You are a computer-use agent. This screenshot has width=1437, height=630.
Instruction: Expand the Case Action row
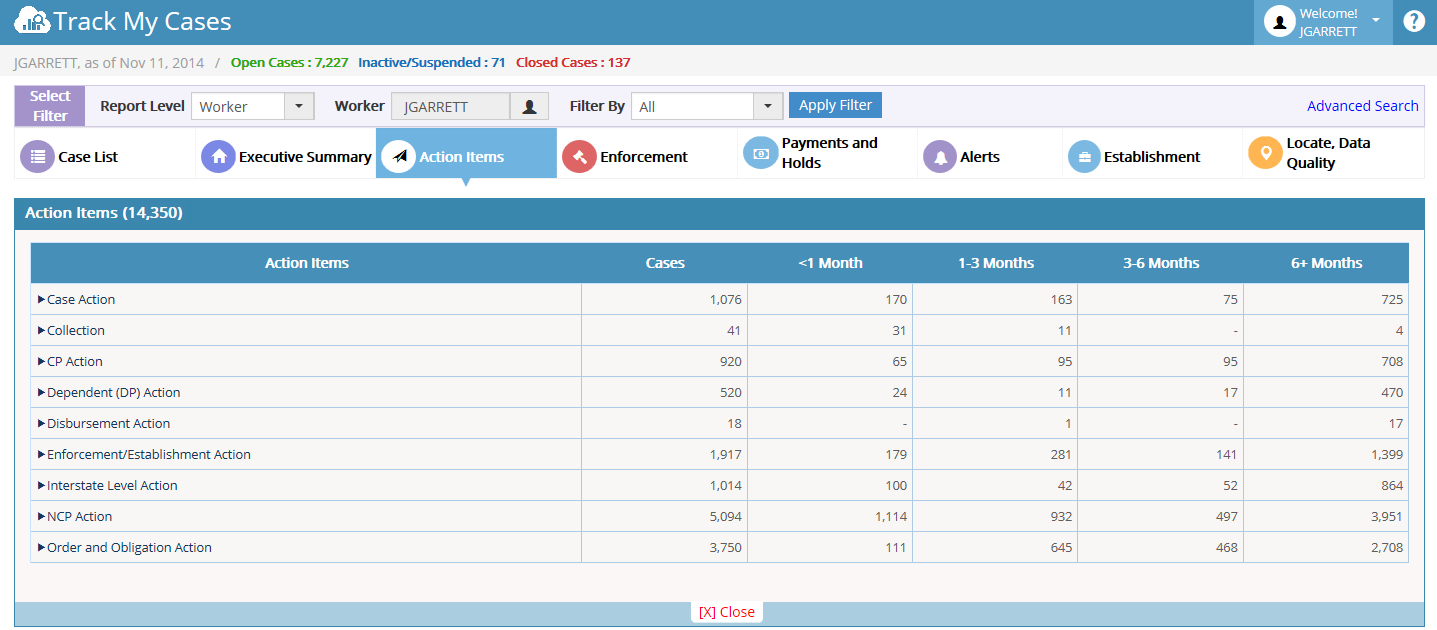point(42,299)
